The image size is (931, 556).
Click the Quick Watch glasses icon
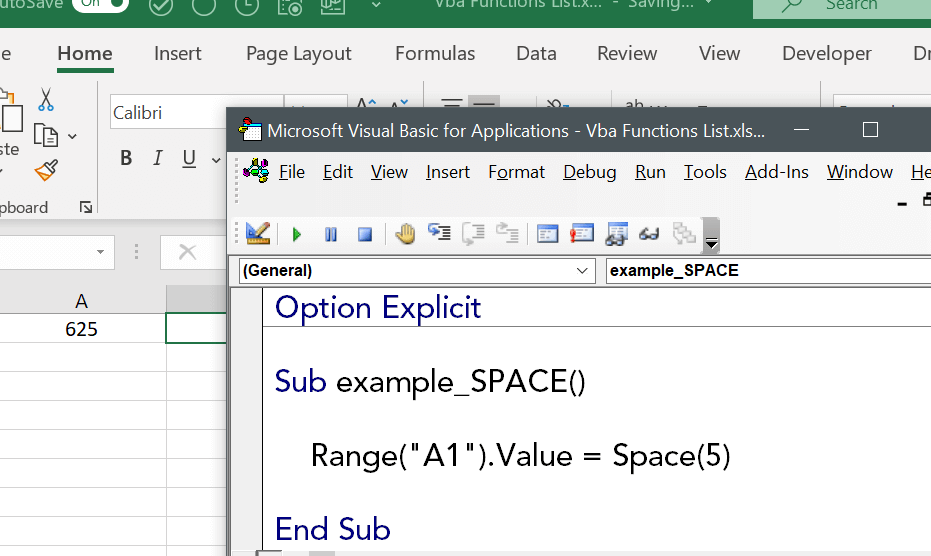coord(649,235)
